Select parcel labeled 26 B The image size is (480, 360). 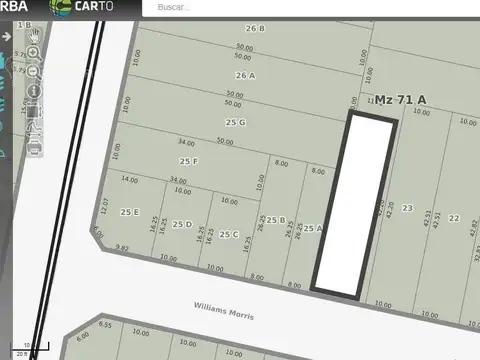point(255,29)
